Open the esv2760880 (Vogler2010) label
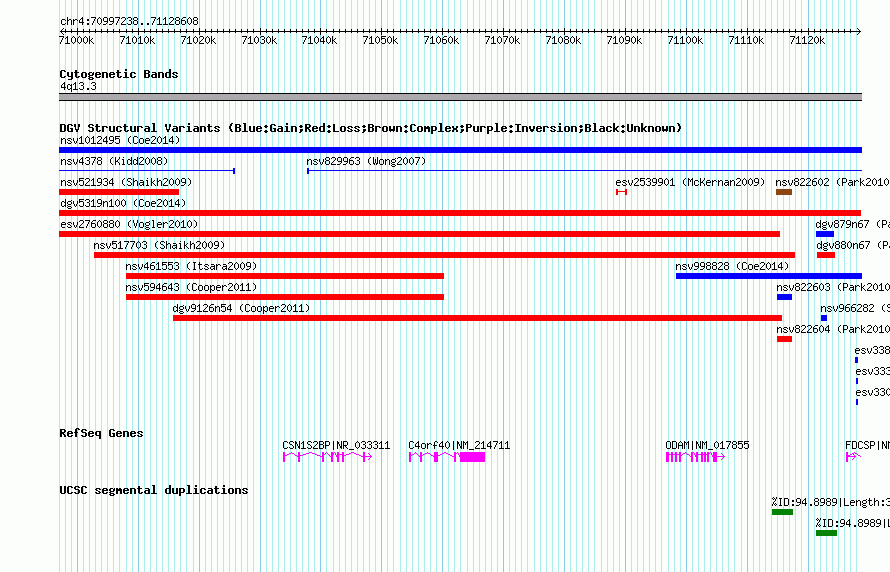This screenshot has height=572, width=890. (129, 224)
